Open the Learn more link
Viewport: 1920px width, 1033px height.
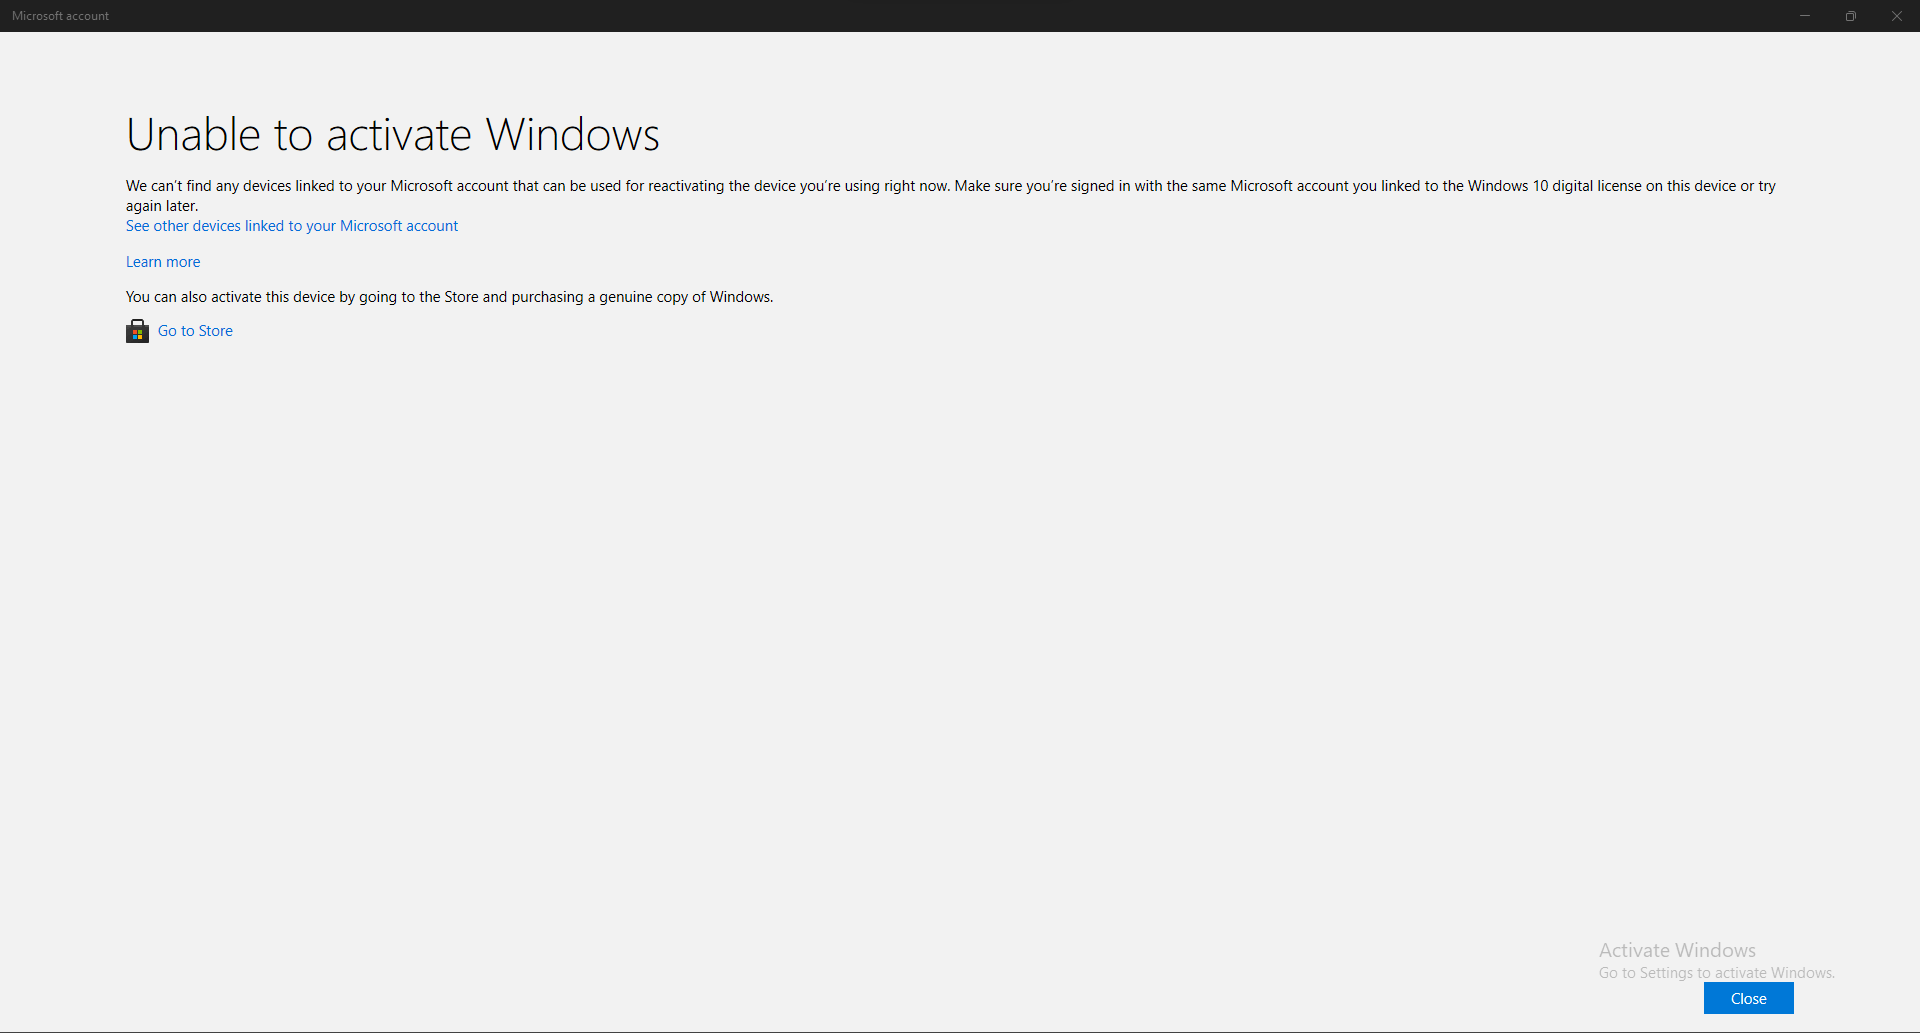pyautogui.click(x=163, y=262)
